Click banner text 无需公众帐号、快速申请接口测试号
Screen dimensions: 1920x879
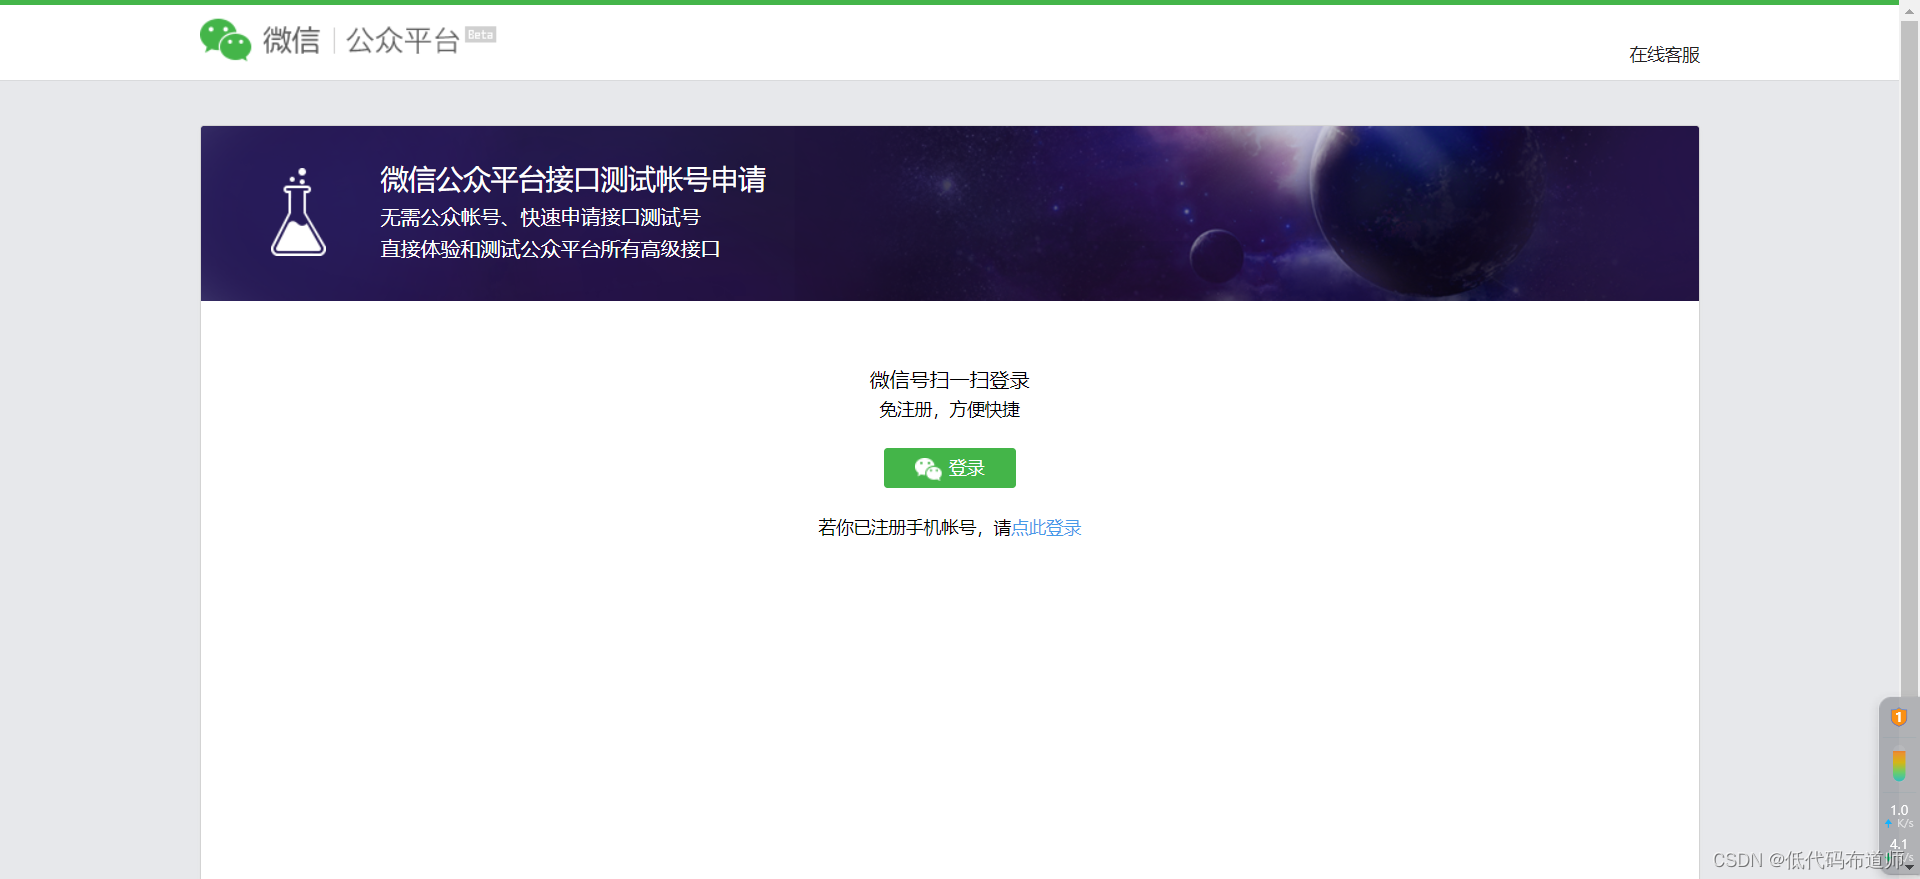(x=540, y=217)
